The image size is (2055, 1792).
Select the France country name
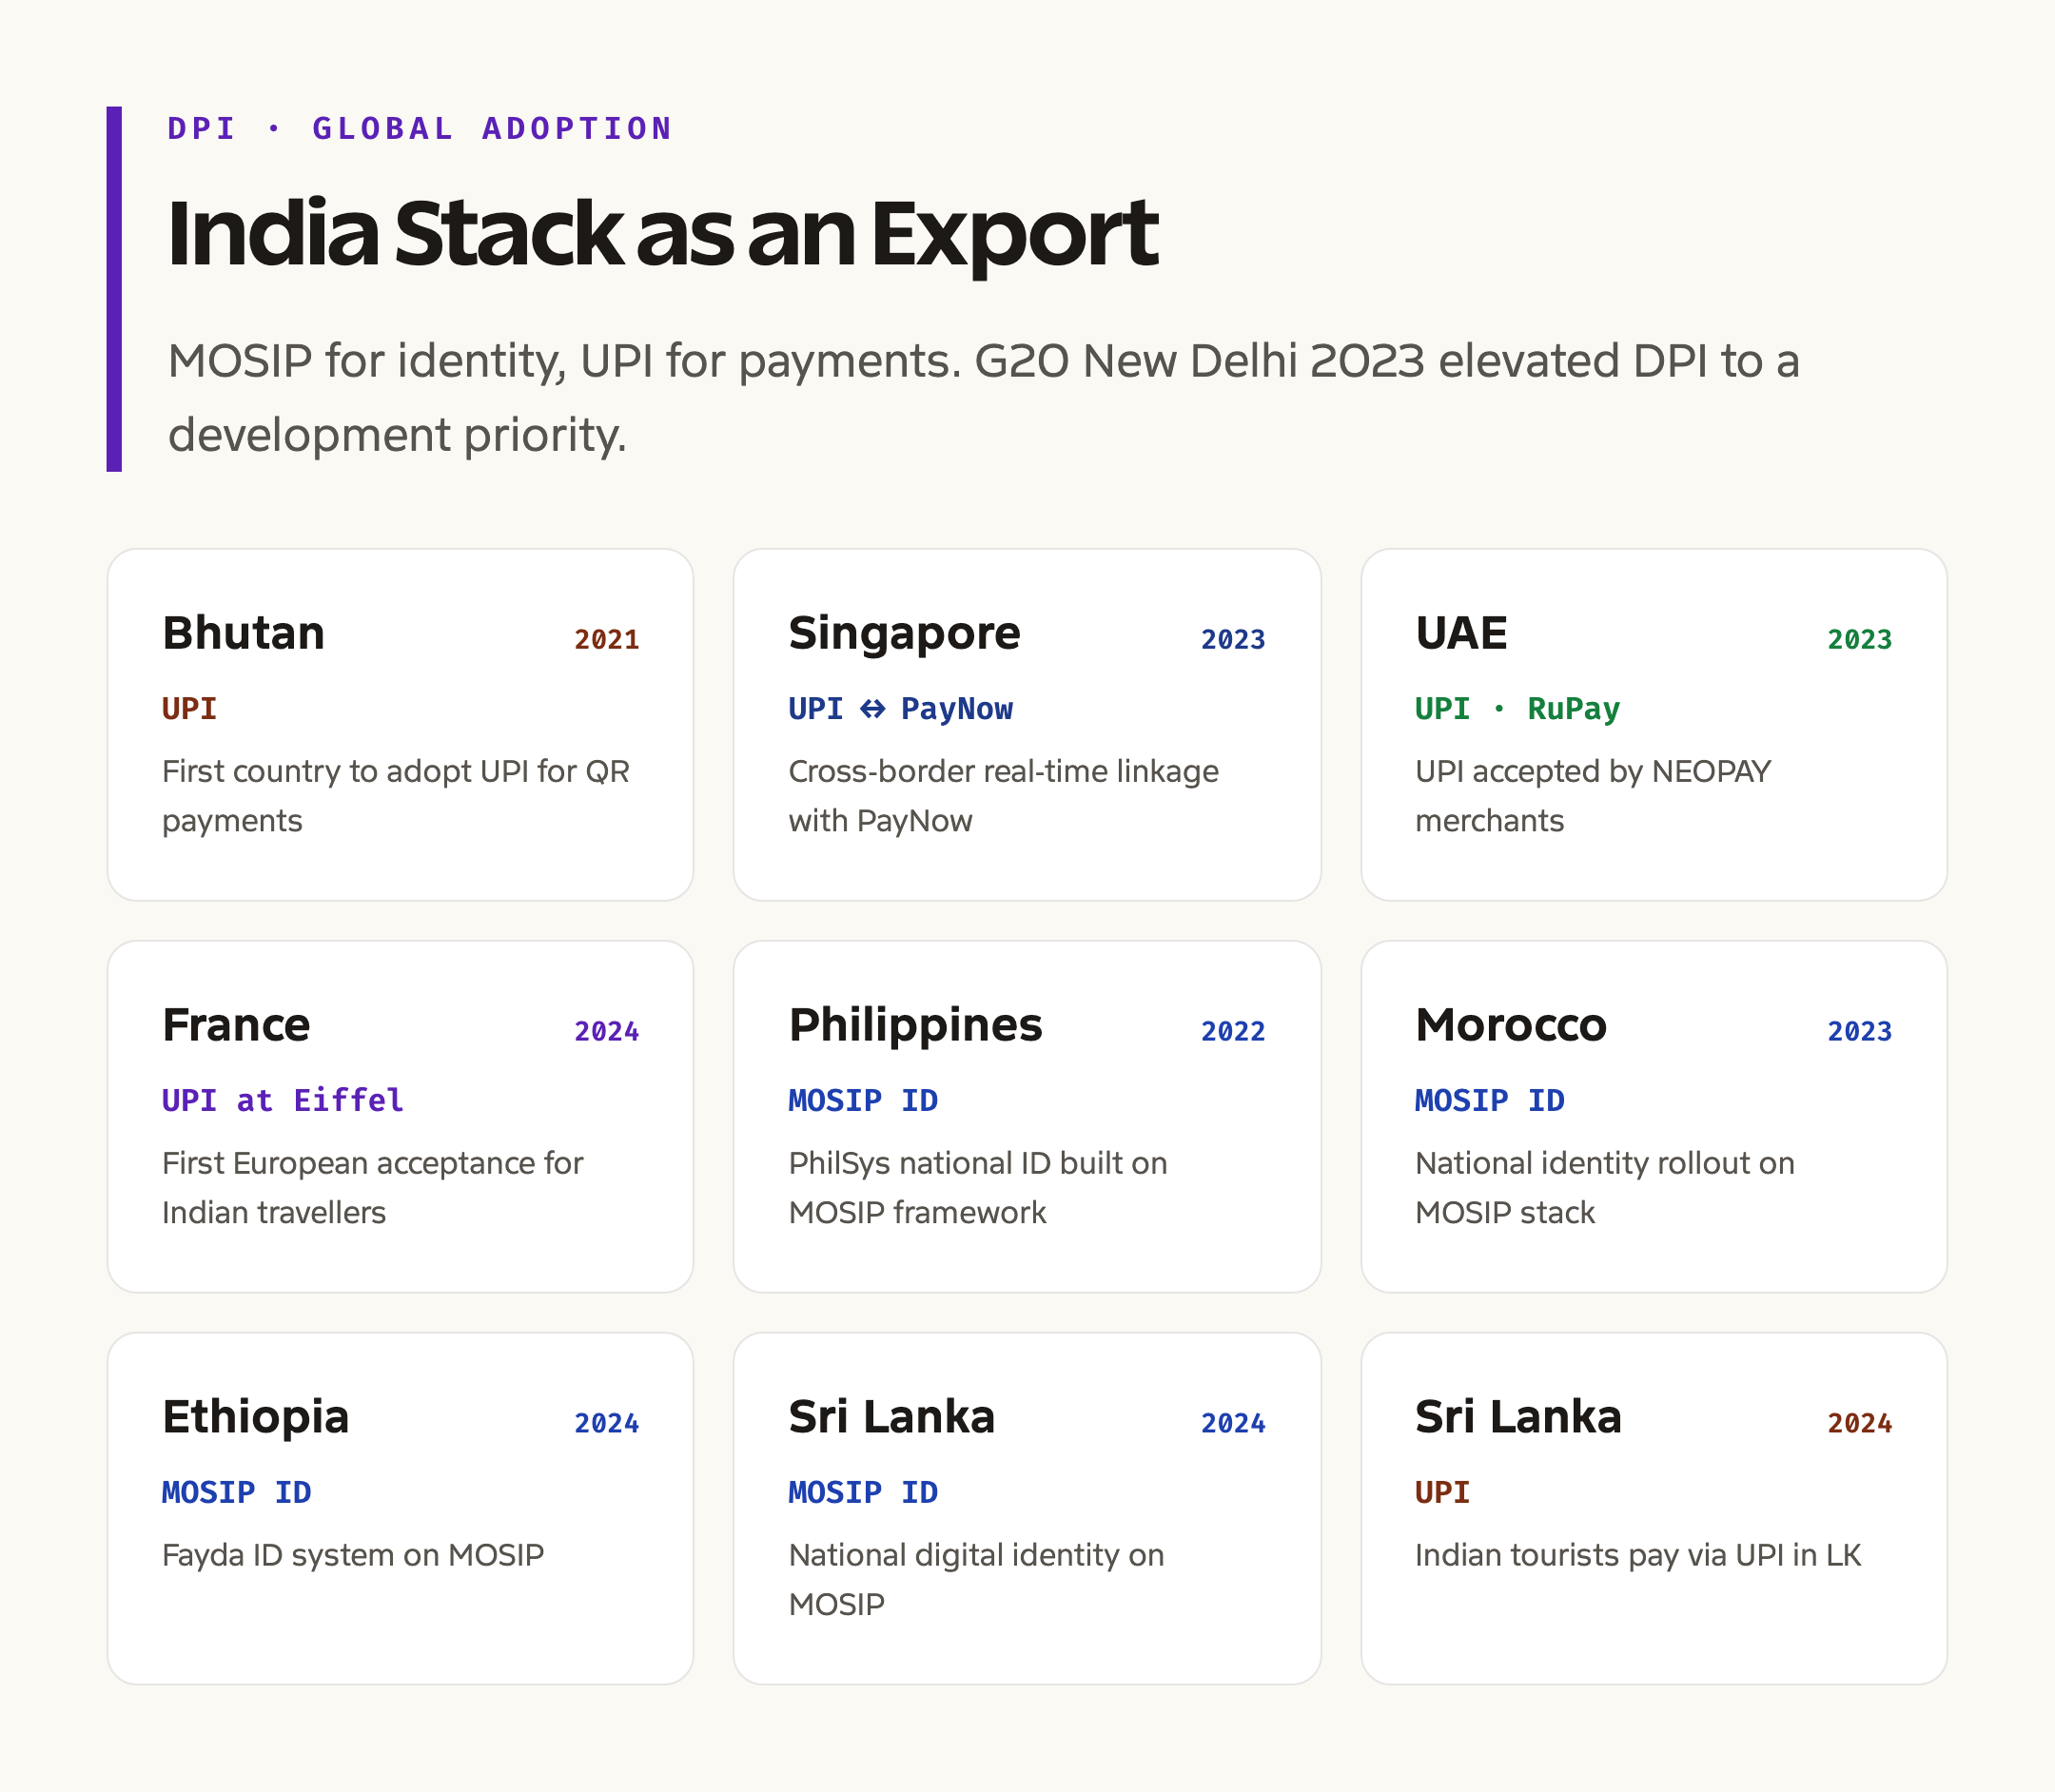click(x=236, y=1025)
